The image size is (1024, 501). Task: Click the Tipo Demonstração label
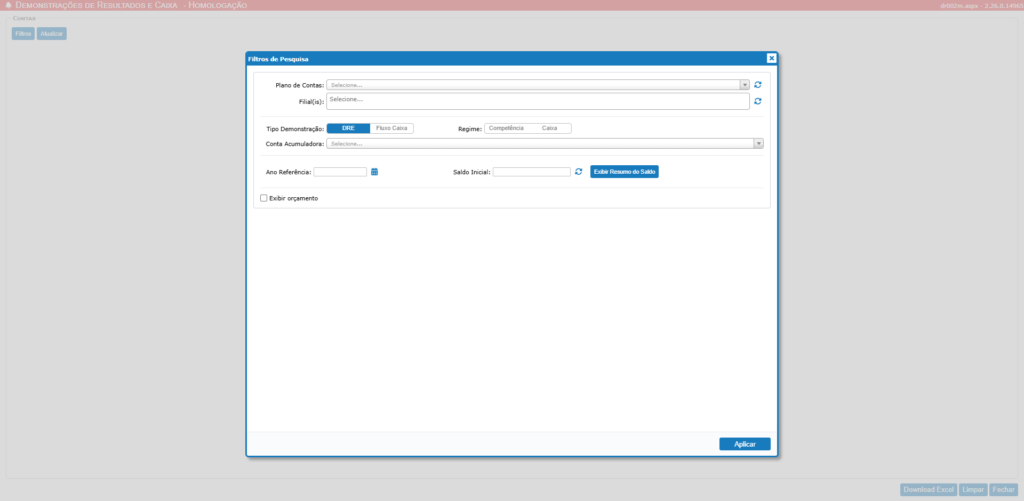[x=295, y=129]
